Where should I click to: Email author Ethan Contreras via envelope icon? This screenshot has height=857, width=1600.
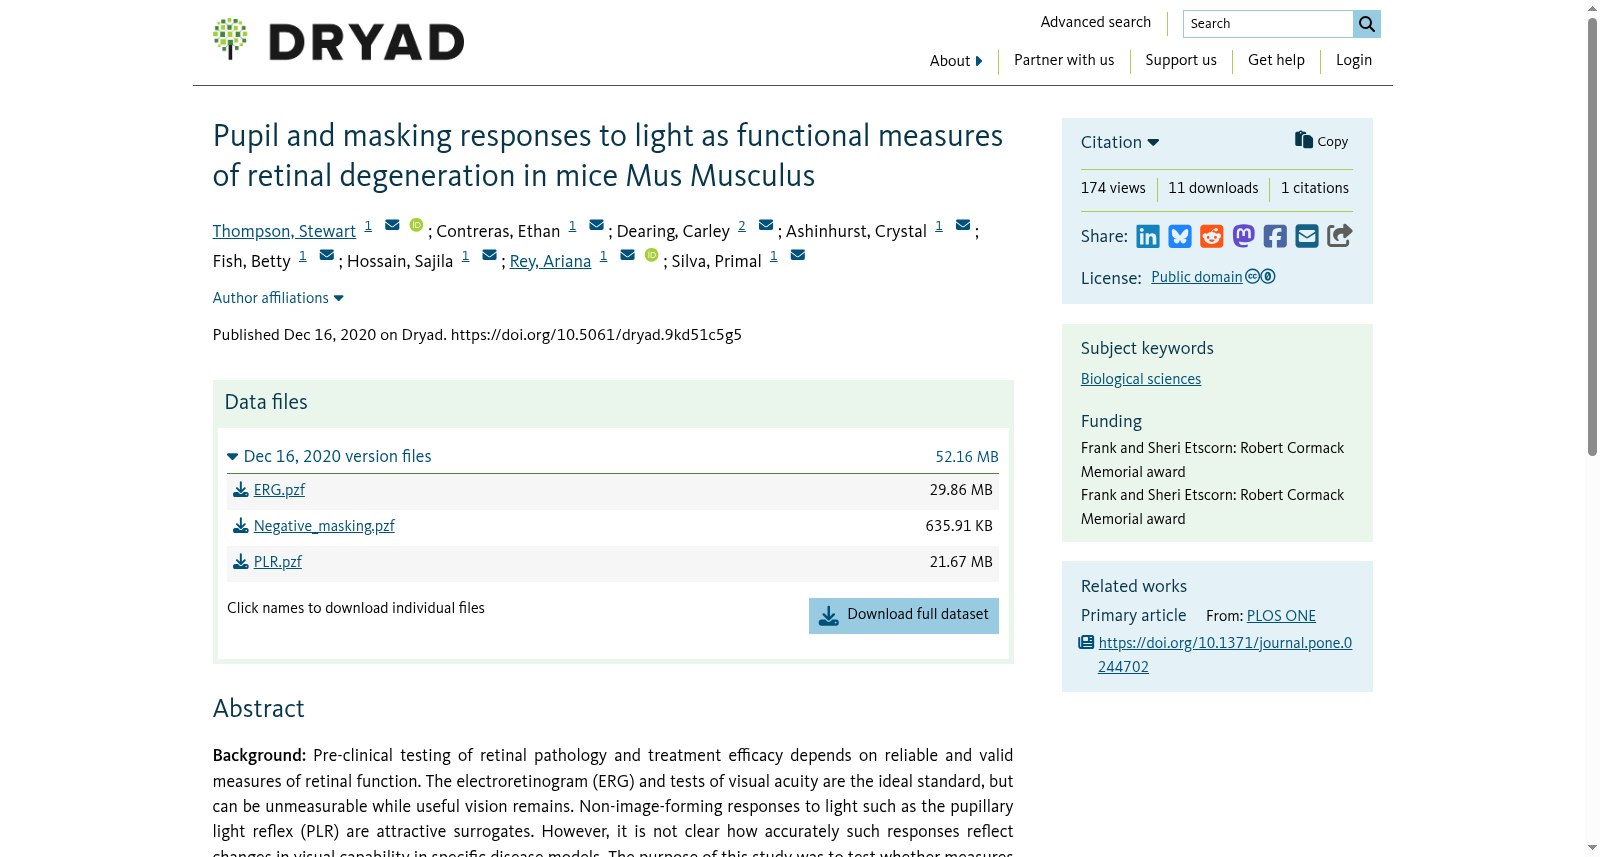[596, 225]
